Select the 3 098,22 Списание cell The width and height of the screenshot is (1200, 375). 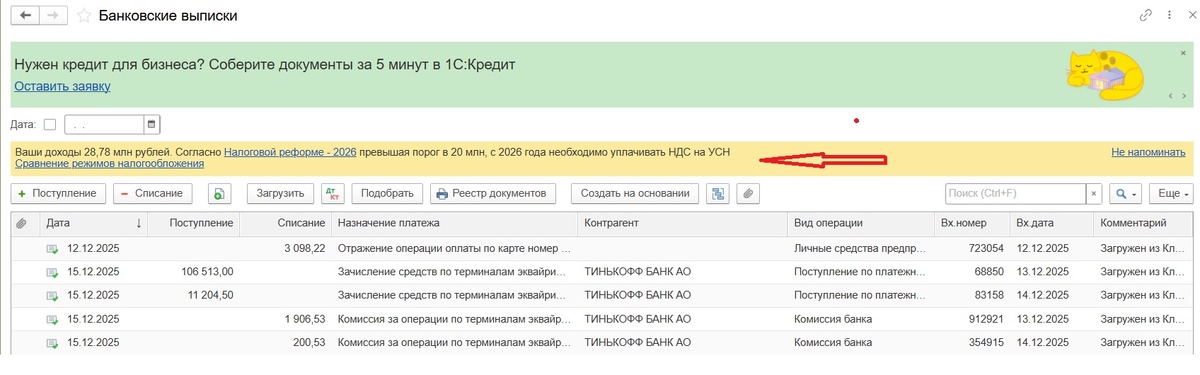[285, 247]
